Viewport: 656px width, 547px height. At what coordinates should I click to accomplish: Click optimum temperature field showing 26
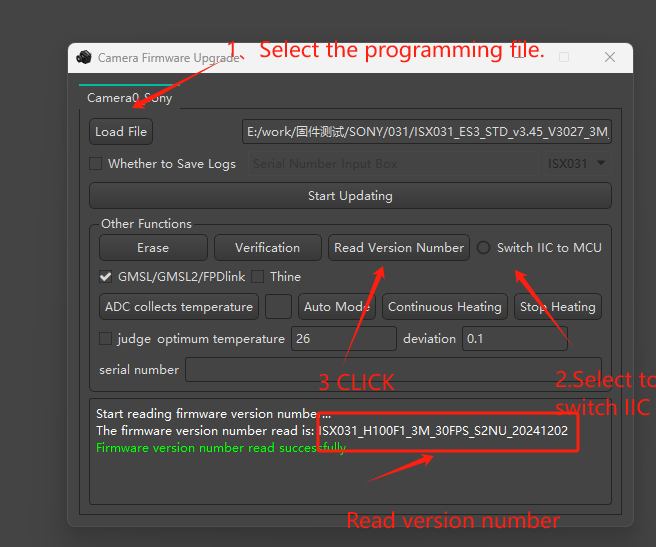pos(344,339)
